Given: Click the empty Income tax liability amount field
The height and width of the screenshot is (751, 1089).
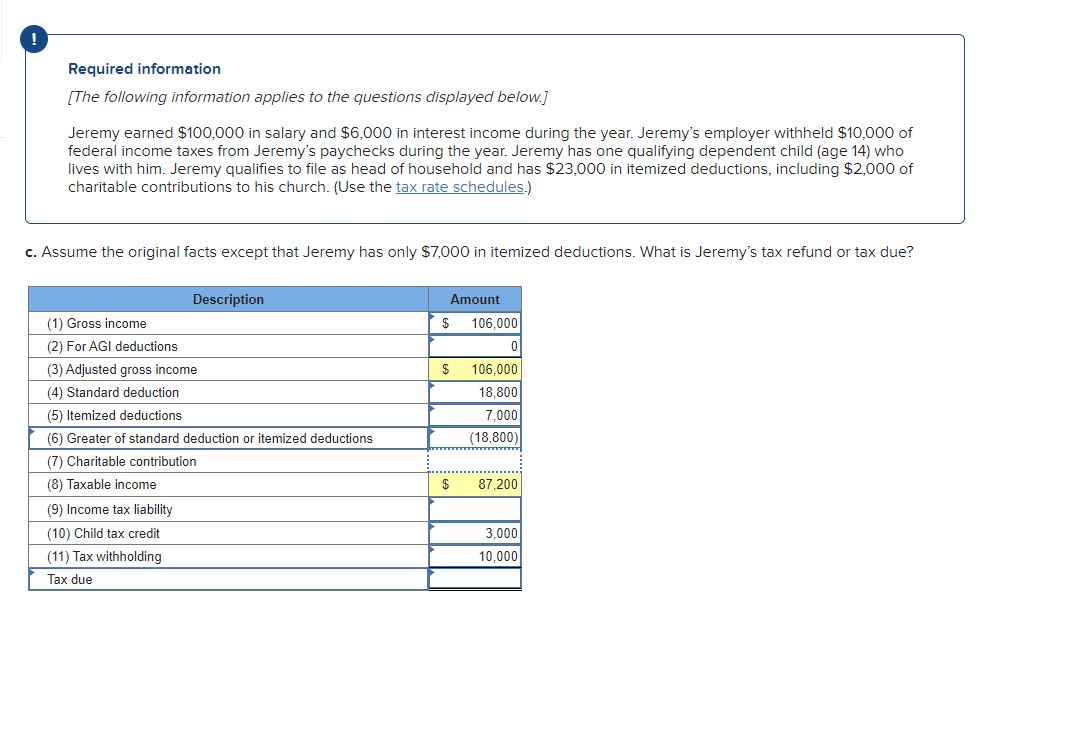Looking at the screenshot, I should click(475, 509).
